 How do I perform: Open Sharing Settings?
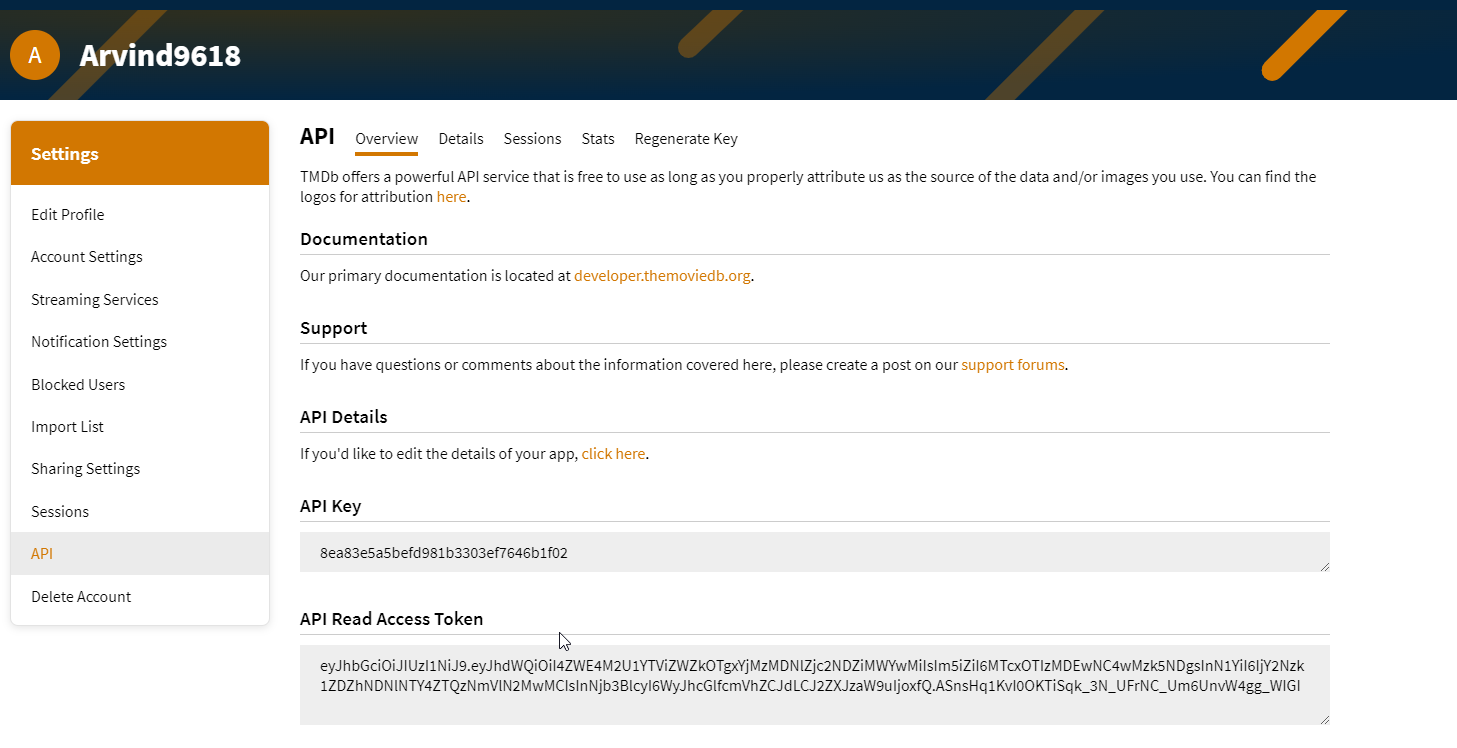point(86,469)
